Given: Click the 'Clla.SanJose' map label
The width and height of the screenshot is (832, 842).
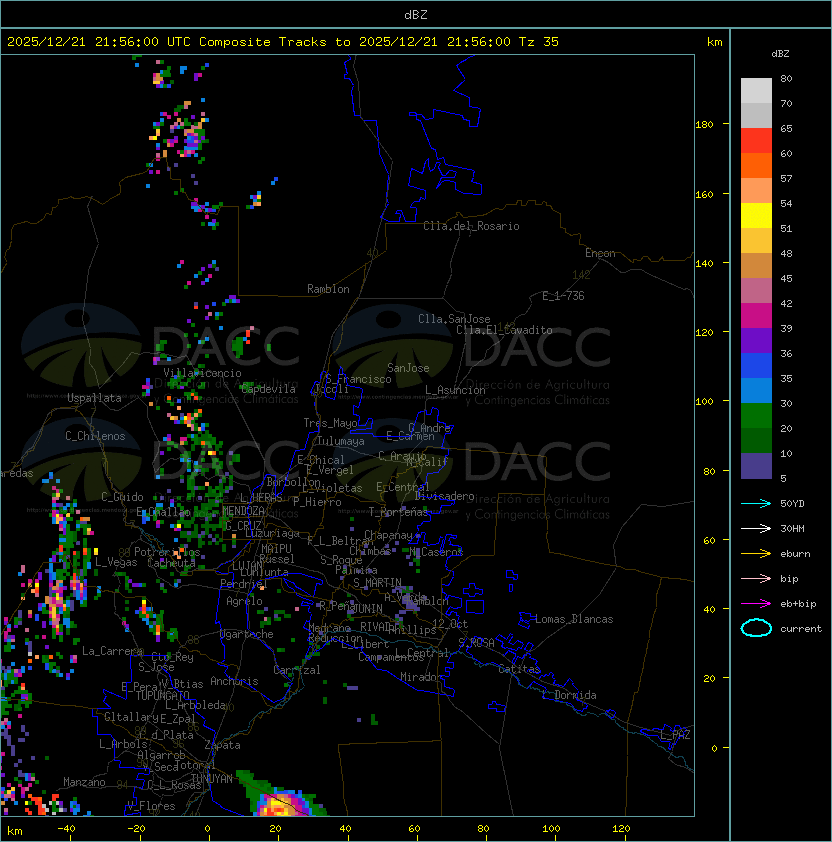Looking at the screenshot, I should click(x=454, y=319).
